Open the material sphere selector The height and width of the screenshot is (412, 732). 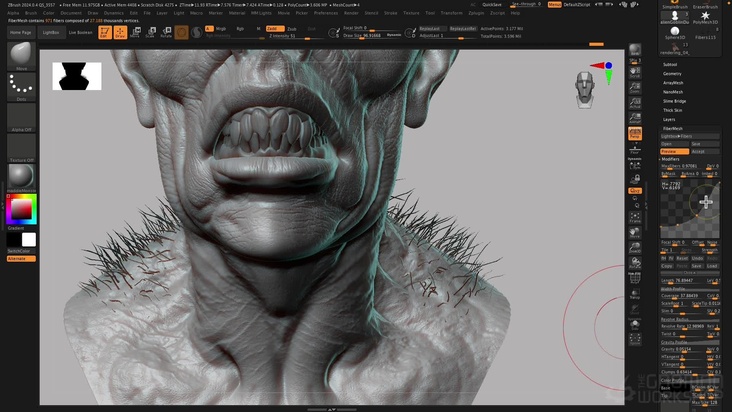21,178
